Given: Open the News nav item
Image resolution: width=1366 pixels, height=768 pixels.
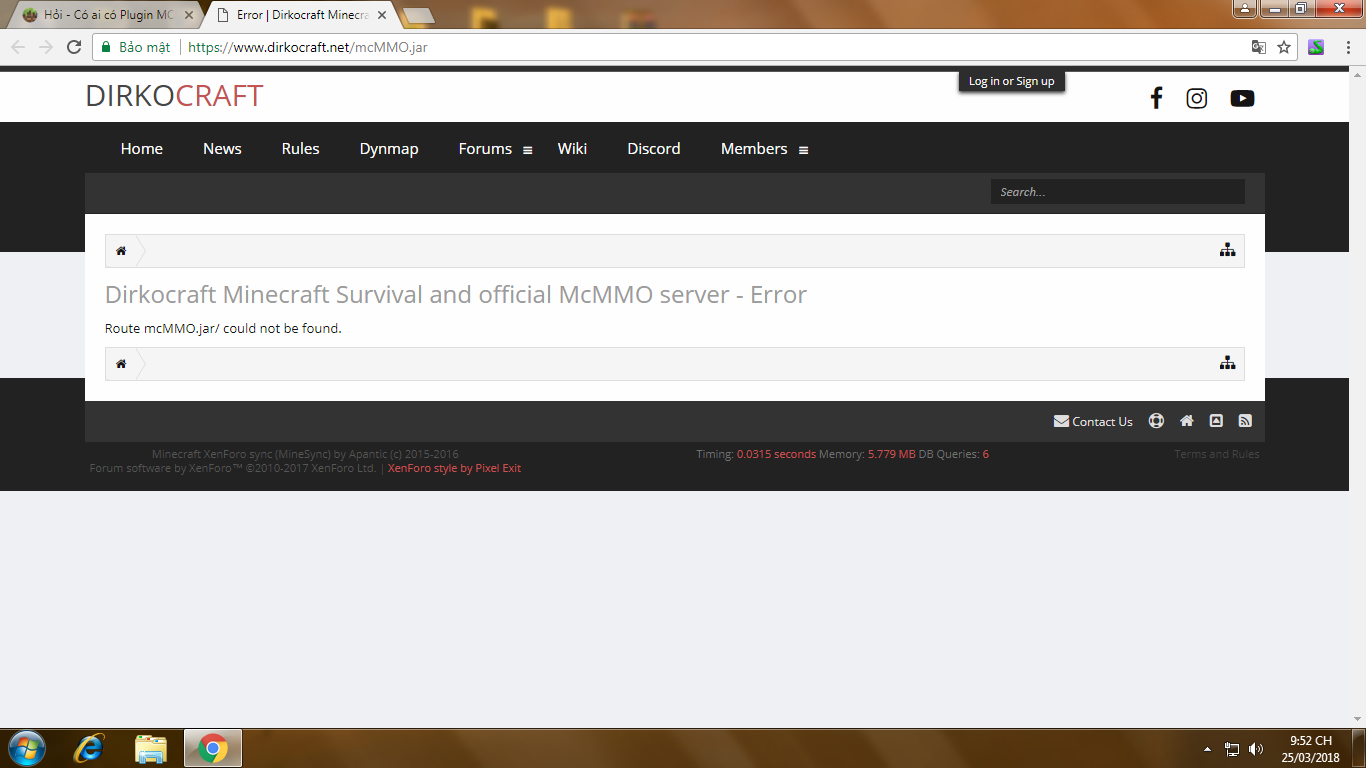Looking at the screenshot, I should (x=222, y=148).
